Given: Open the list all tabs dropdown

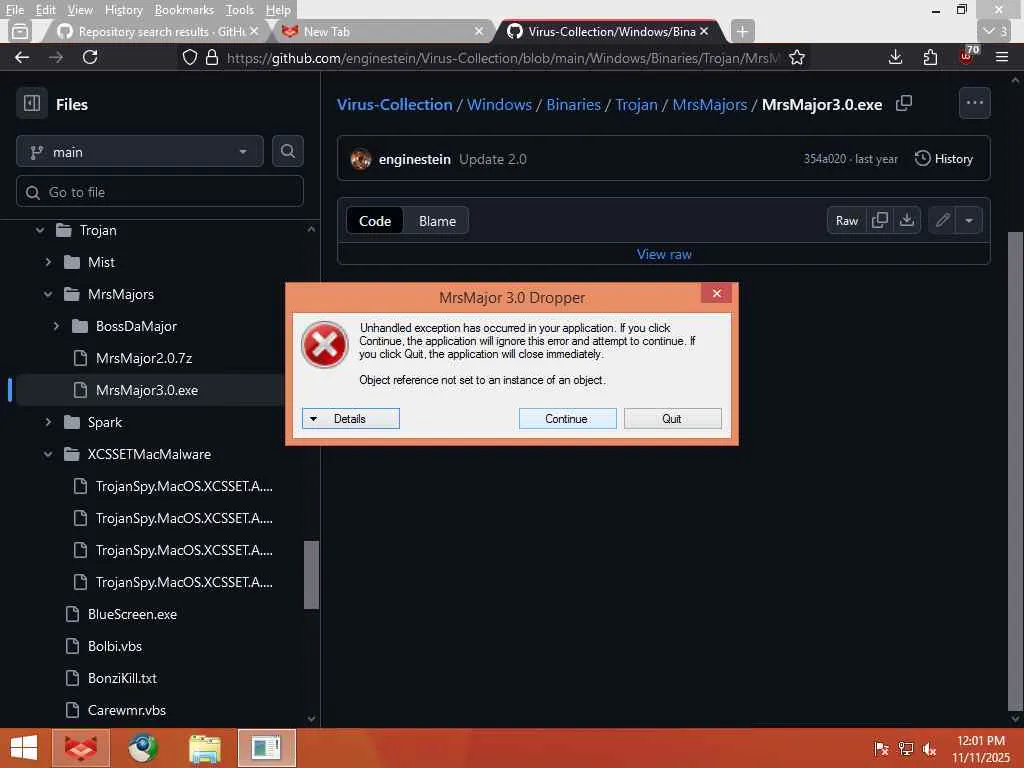Looking at the screenshot, I should point(995,31).
